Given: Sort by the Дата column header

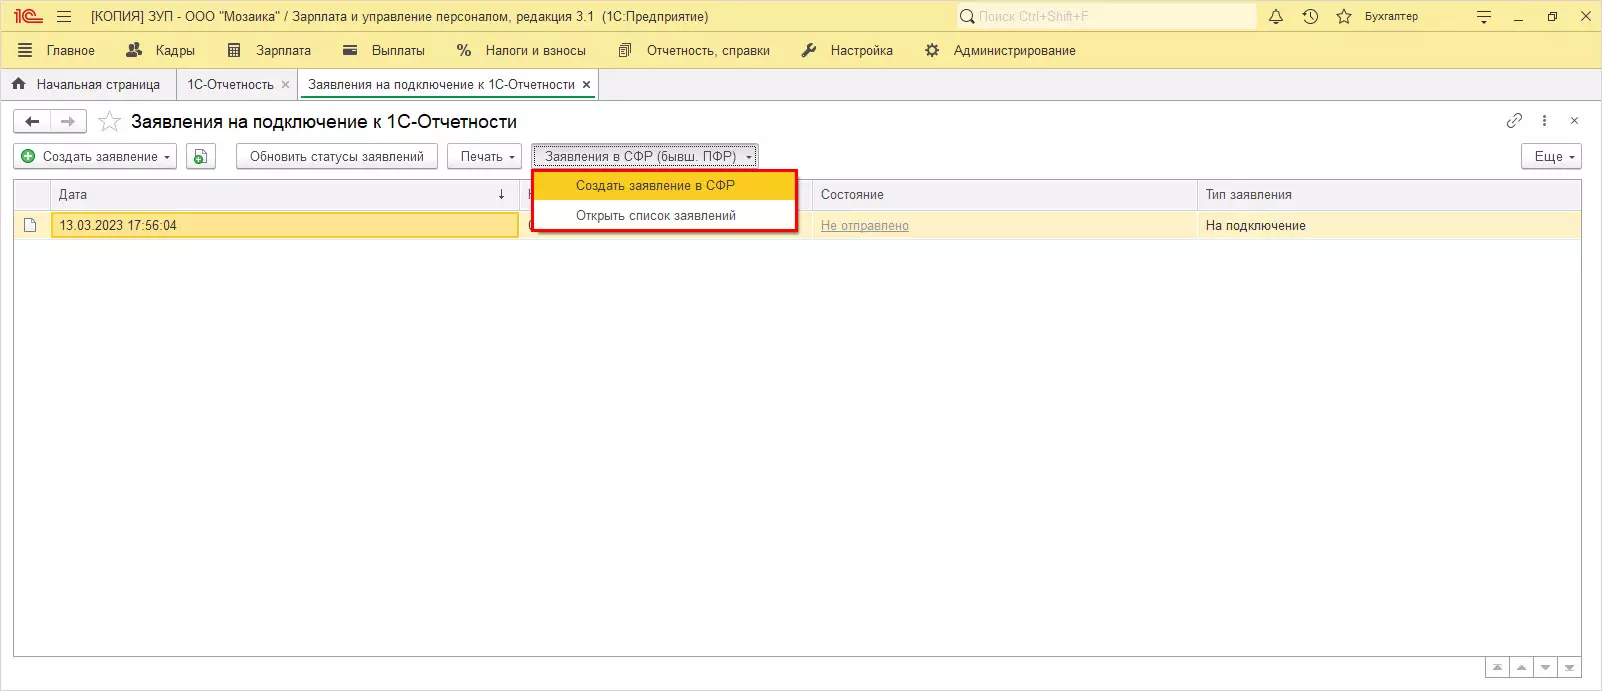Looking at the screenshot, I should (x=284, y=194).
